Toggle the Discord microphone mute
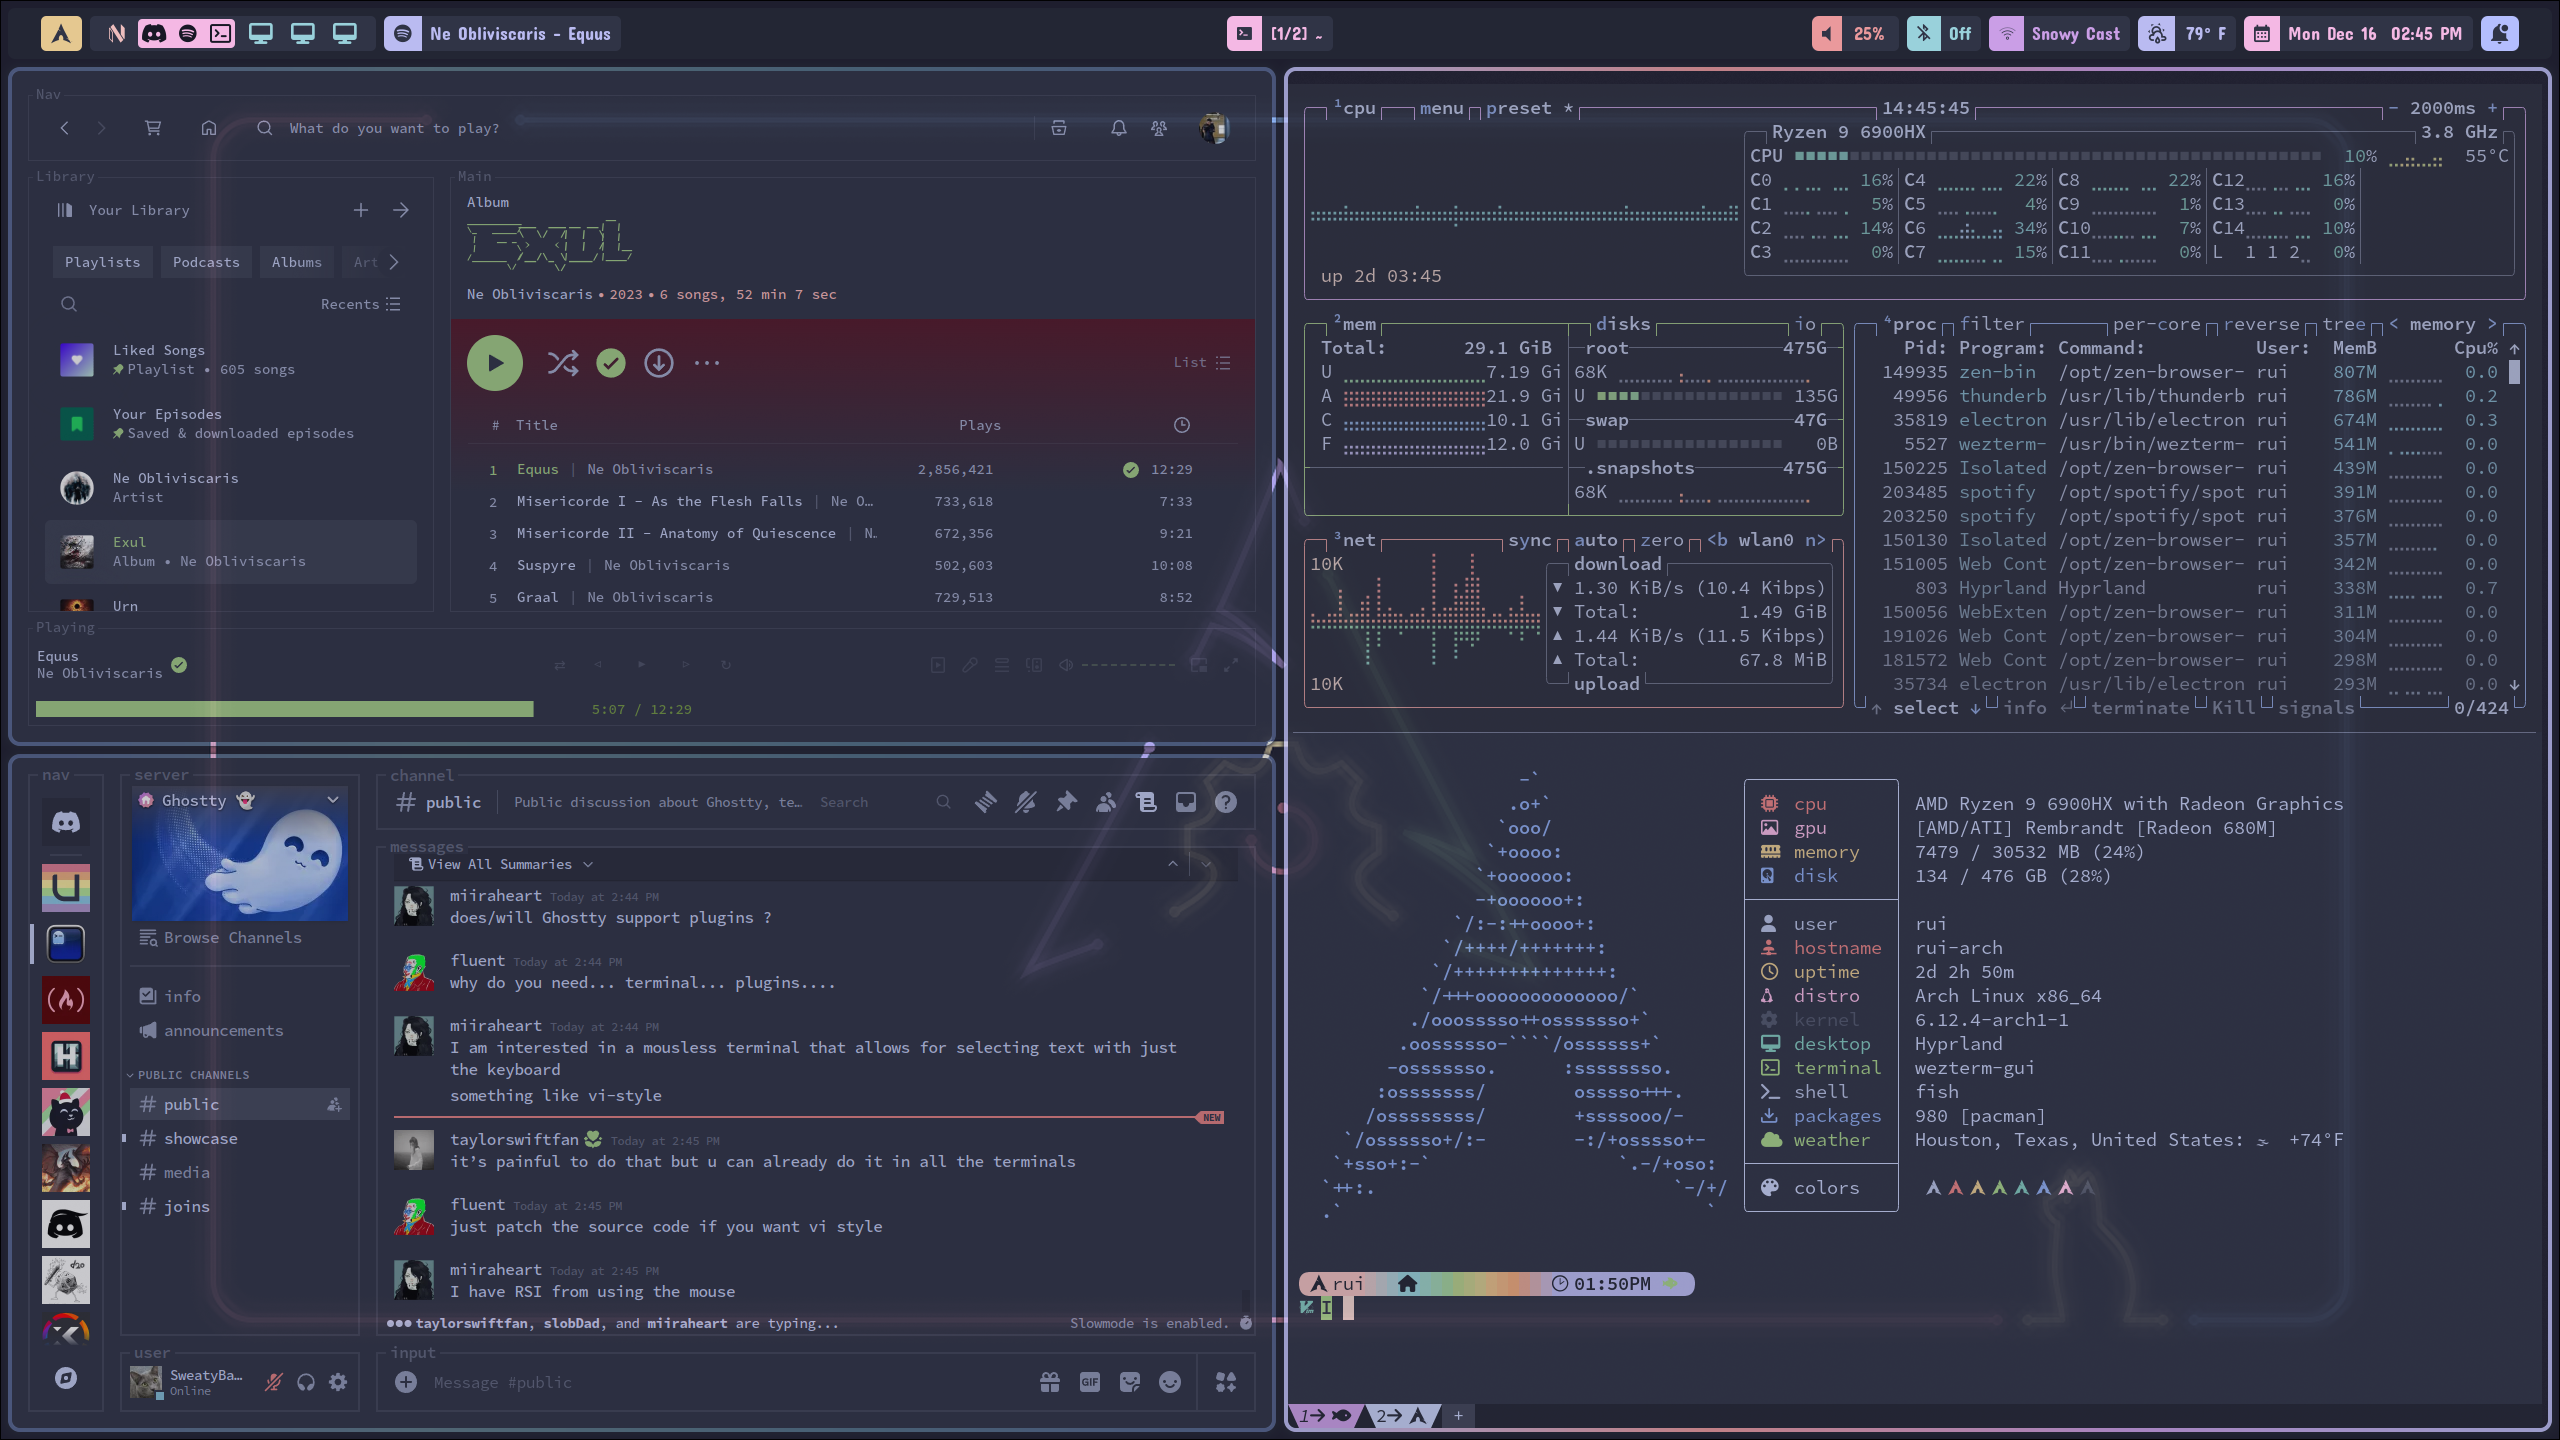This screenshot has height=1440, width=2560. (x=274, y=1382)
